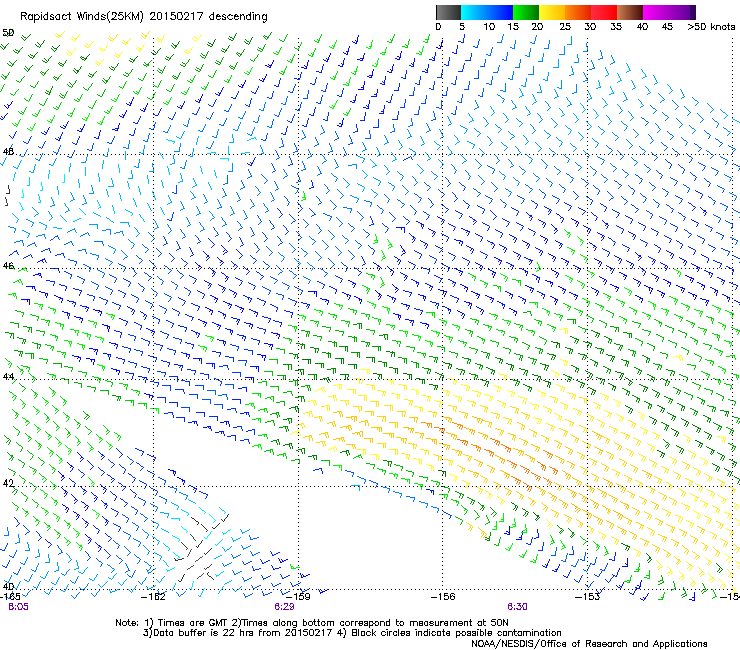
Task: Click the latitude label '42'
Action: tap(8, 483)
